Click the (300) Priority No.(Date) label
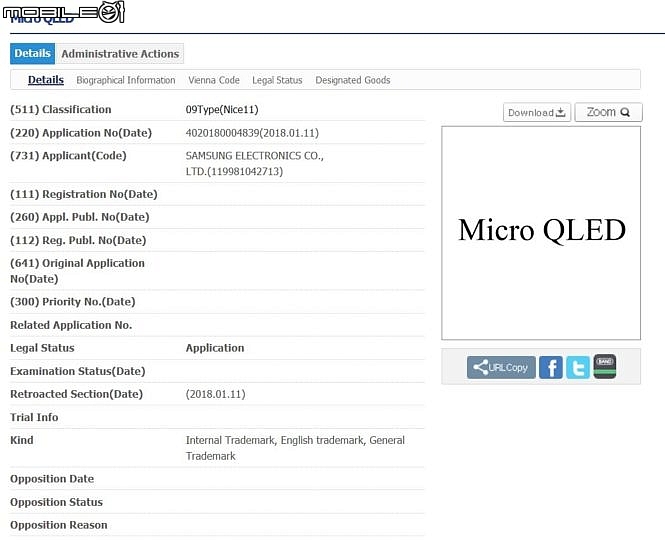The image size is (665, 540). point(73,302)
